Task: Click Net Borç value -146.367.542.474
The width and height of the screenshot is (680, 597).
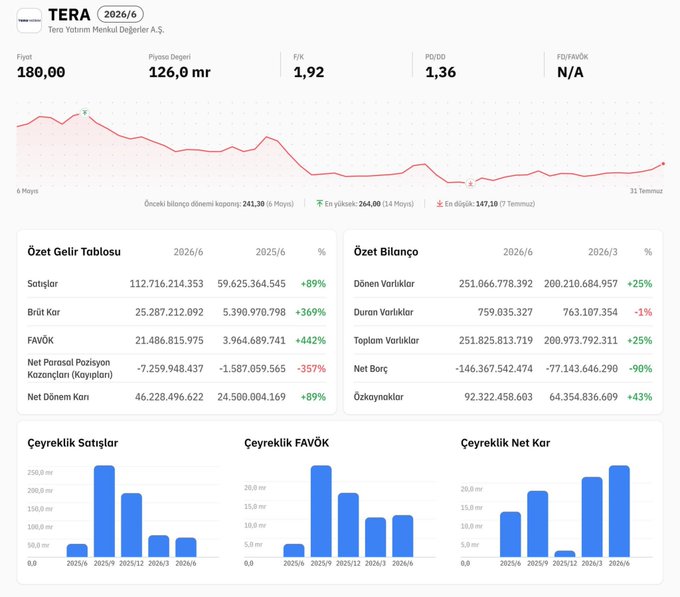Action: [494, 369]
